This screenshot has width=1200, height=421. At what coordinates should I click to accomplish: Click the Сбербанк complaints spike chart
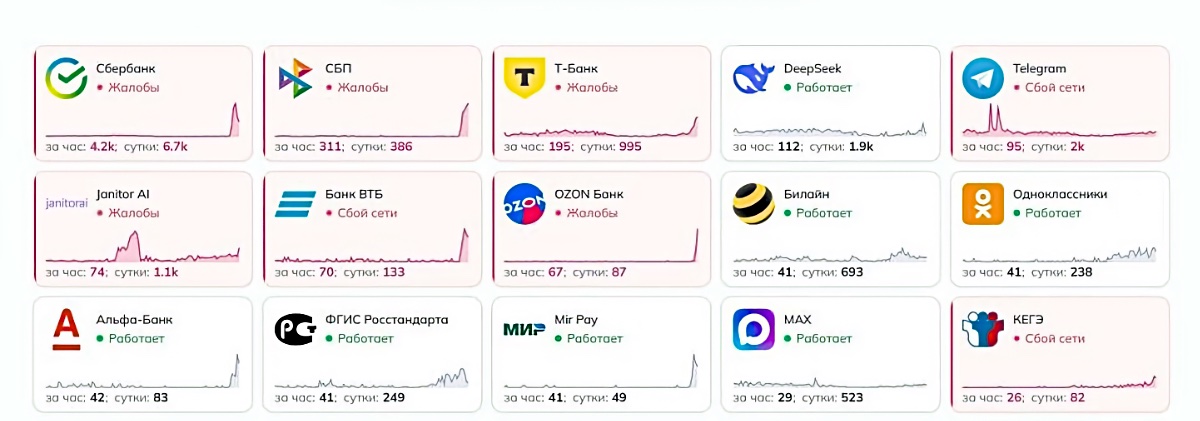click(x=143, y=122)
